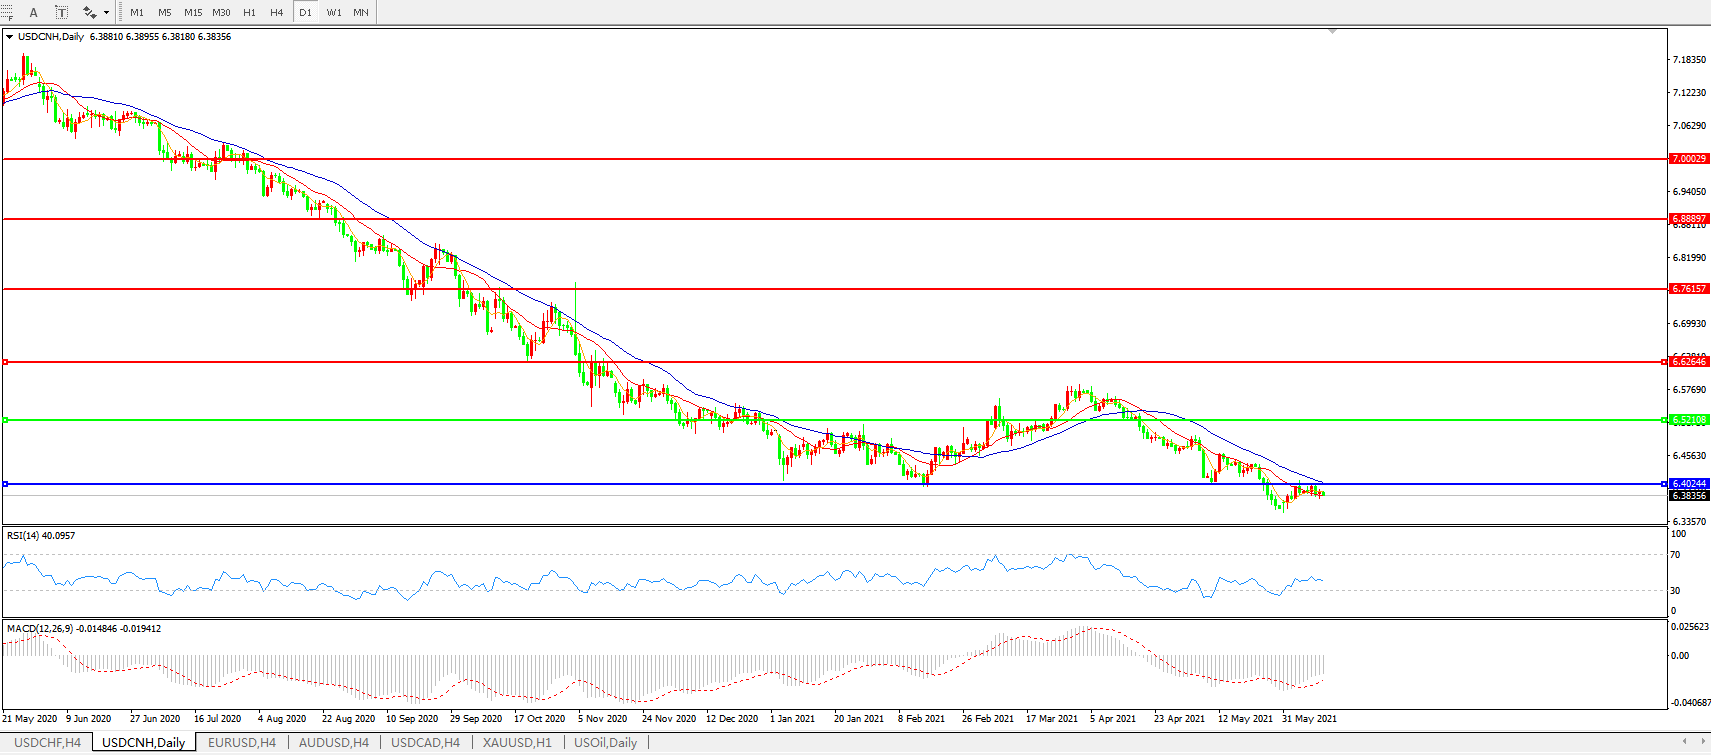Viewport: 1711px width, 755px height.
Task: Click the chart shift marker triangle
Action: pos(1332,32)
